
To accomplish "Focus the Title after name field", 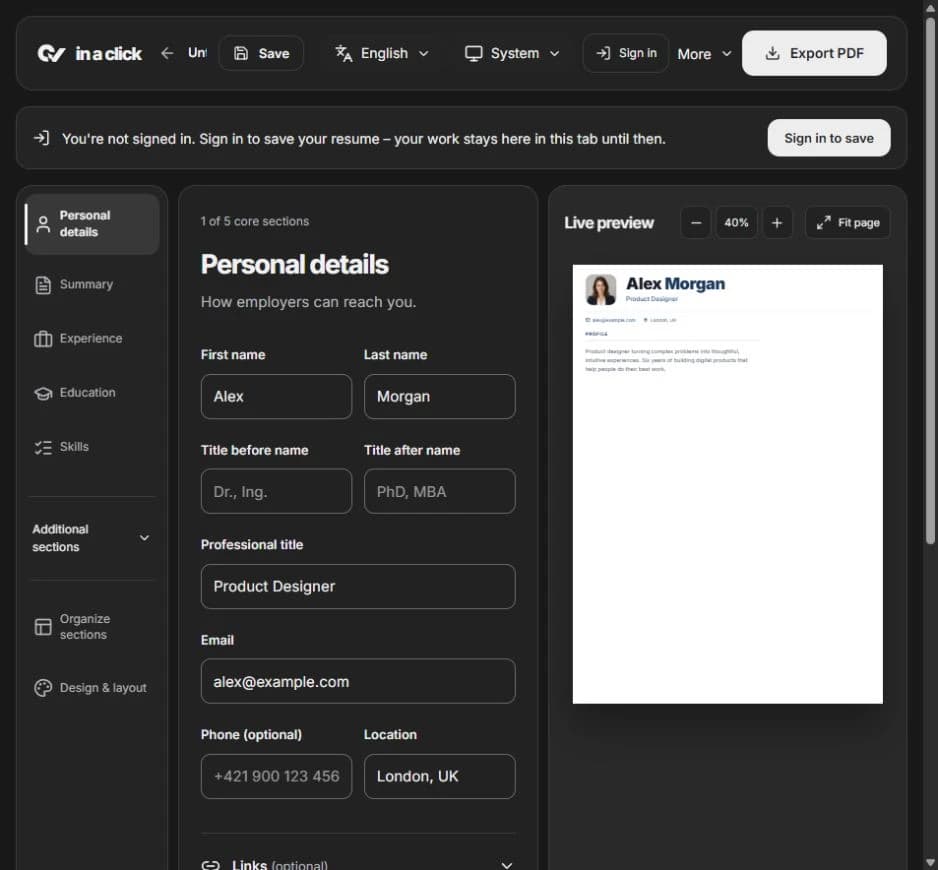I will (x=440, y=491).
